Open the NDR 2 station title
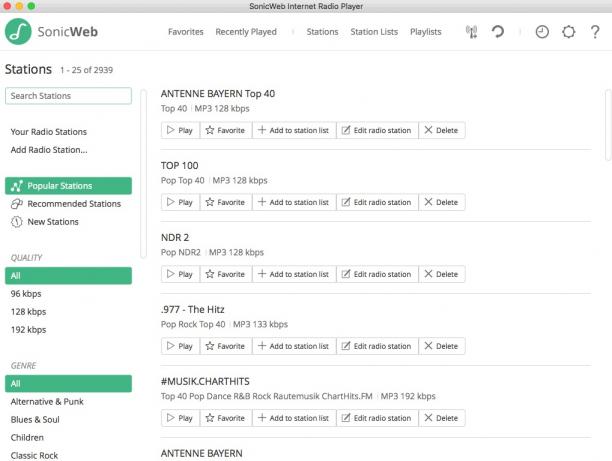 click(175, 237)
